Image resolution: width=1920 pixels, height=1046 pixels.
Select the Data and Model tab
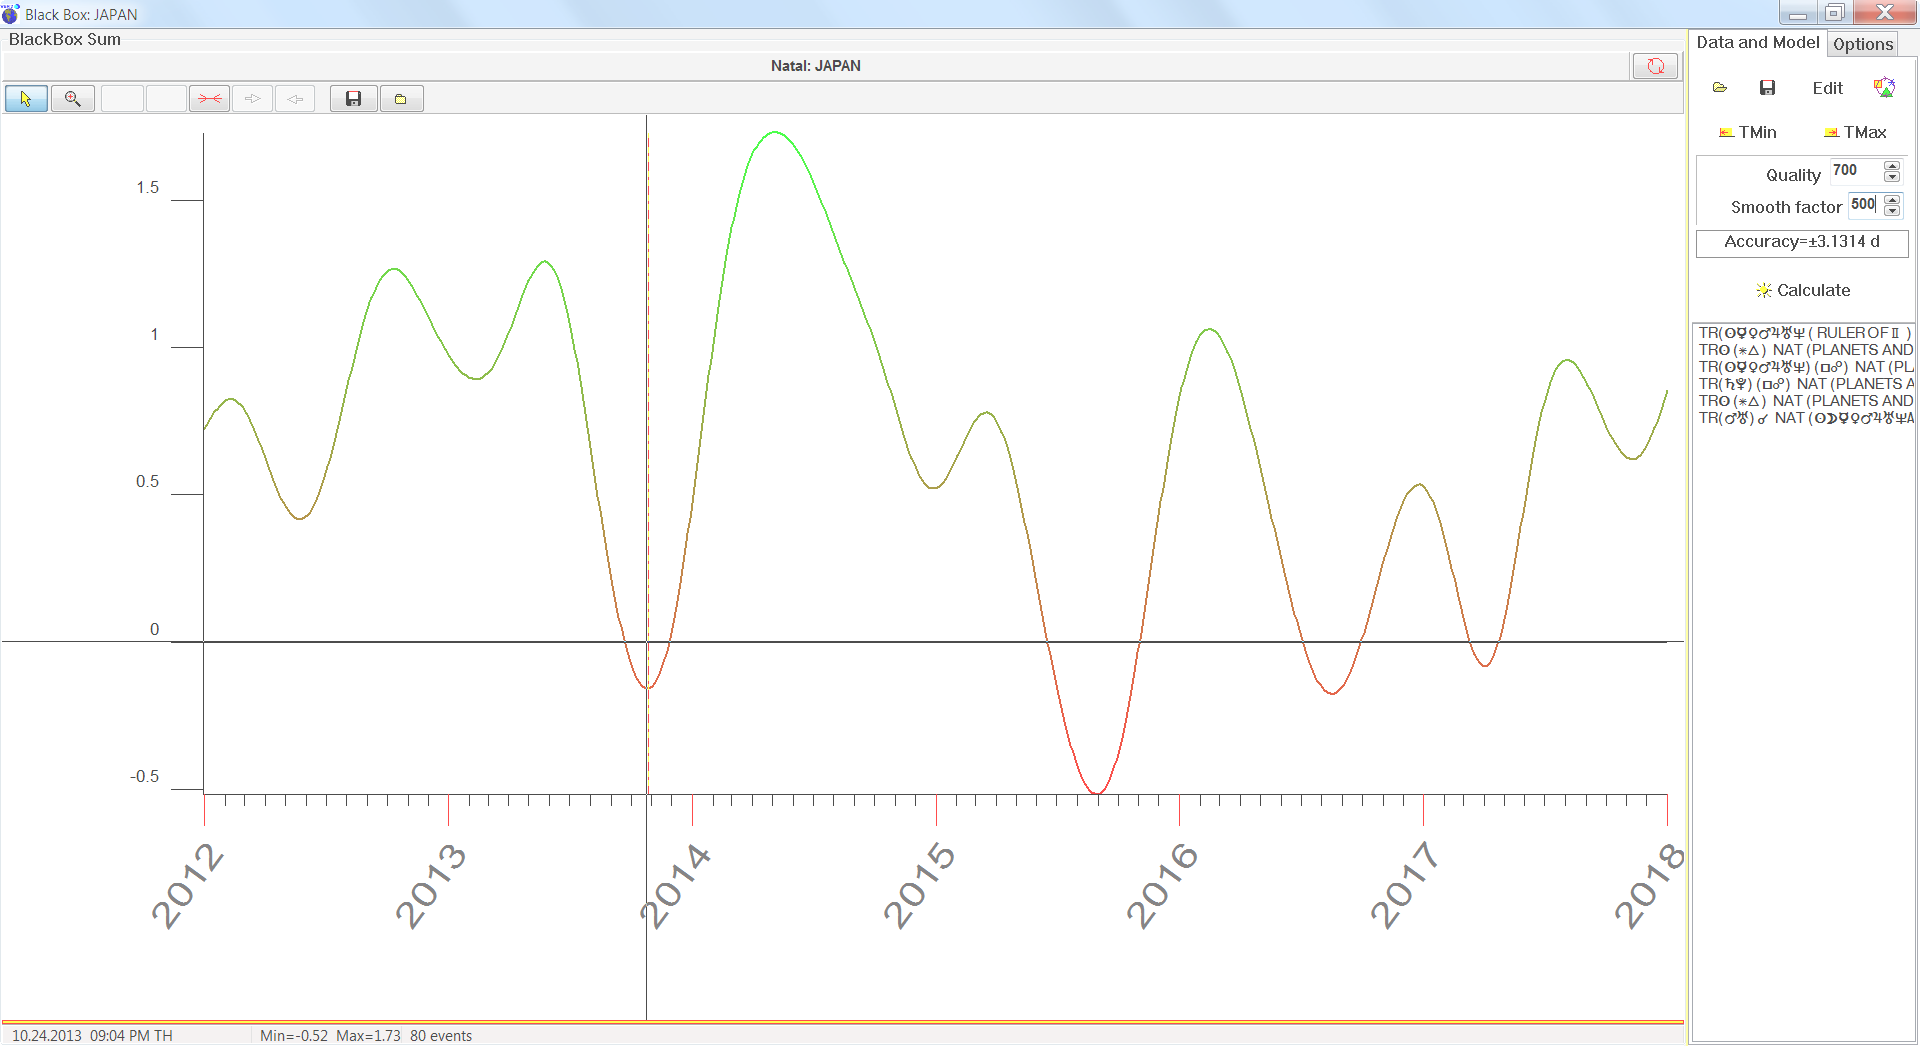pos(1757,43)
